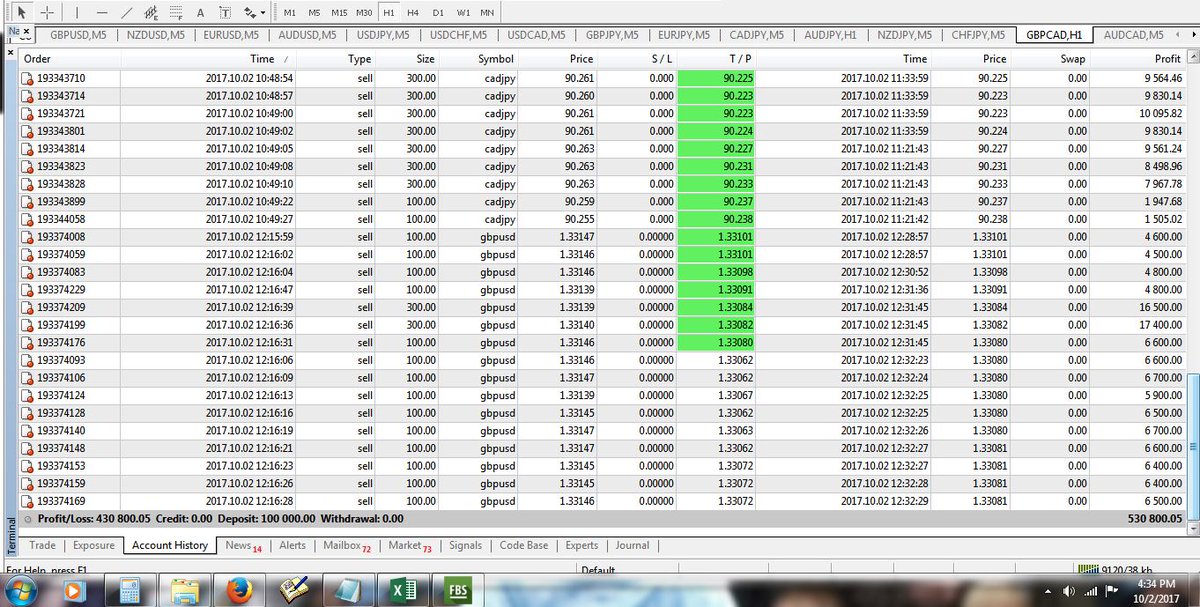Select the Crosshair tool
Image resolution: width=1200 pixels, height=607 pixels.
pos(45,12)
